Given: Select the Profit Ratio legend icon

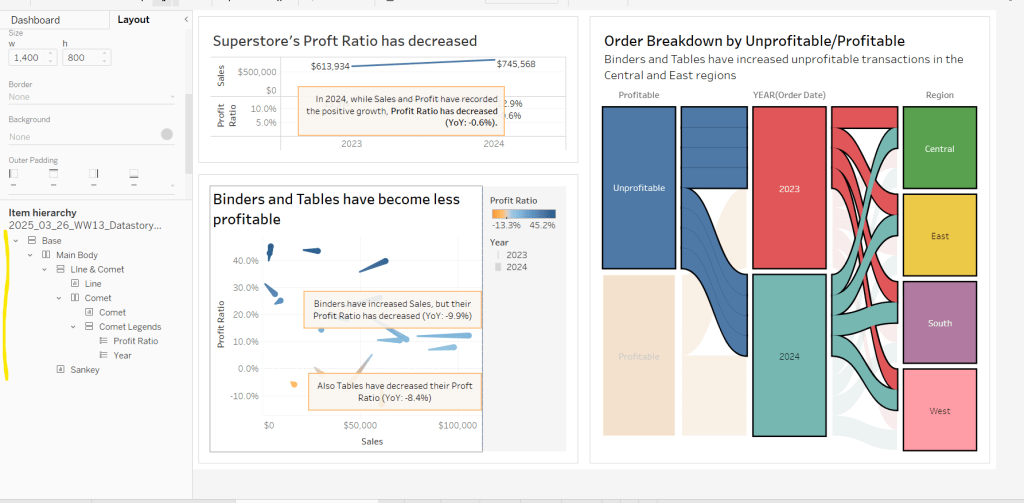Looking at the screenshot, I should point(103,341).
